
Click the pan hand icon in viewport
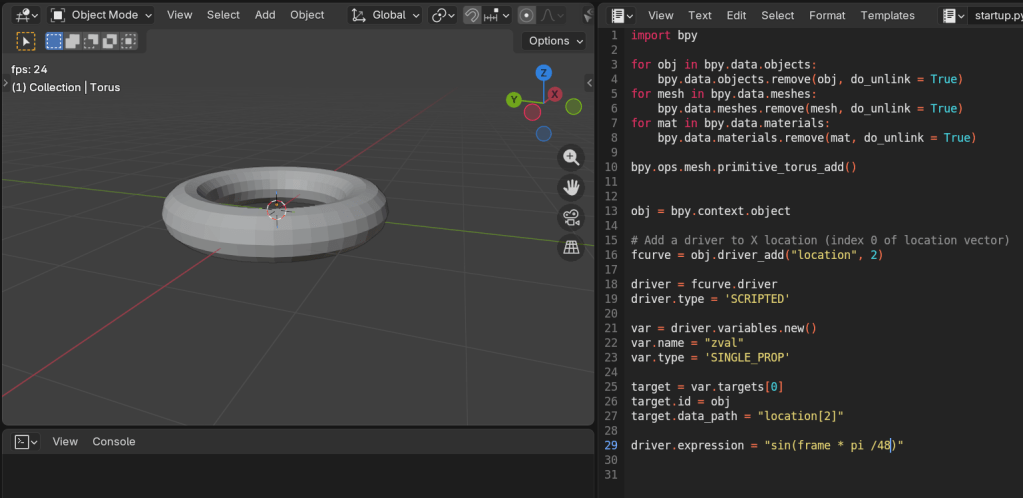pos(571,187)
